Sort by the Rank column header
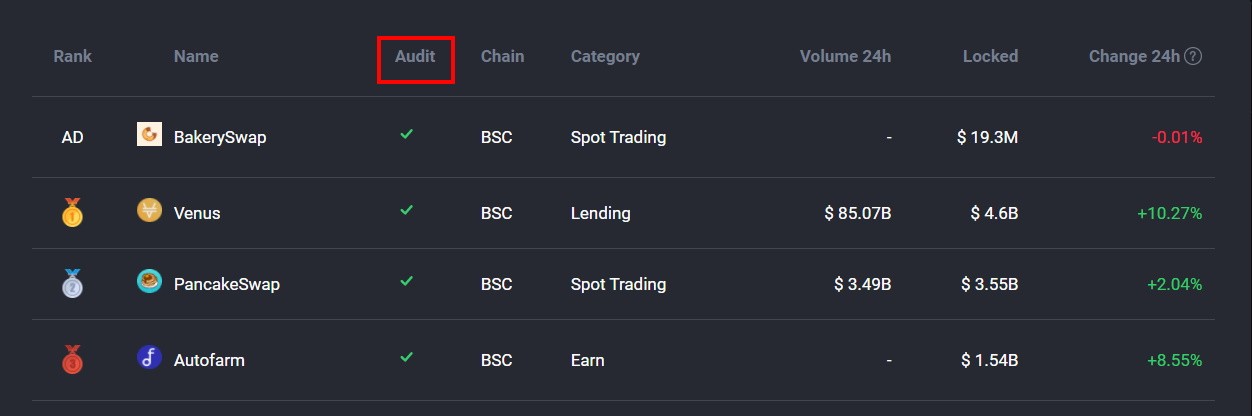The height and width of the screenshot is (416, 1252). (72, 57)
